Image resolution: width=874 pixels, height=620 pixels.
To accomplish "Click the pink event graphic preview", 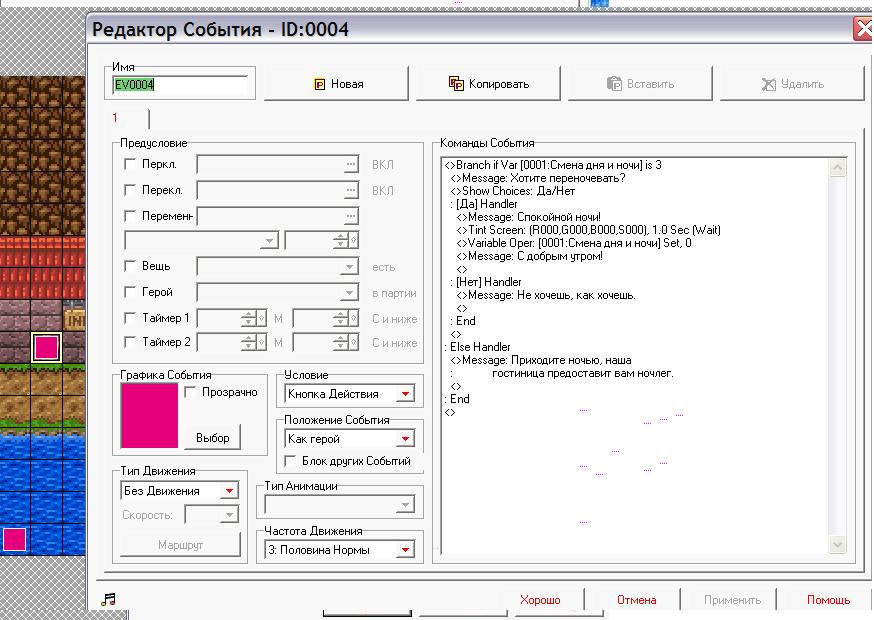I will pyautogui.click(x=149, y=416).
